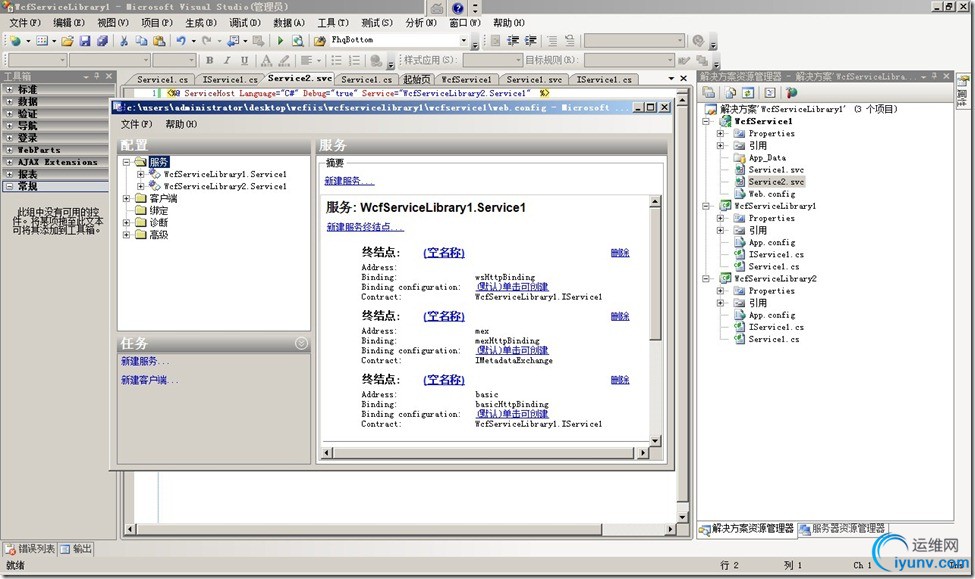The height and width of the screenshot is (579, 975).
Task: Collapse the 任务 pane with round chevron
Action: (x=301, y=343)
